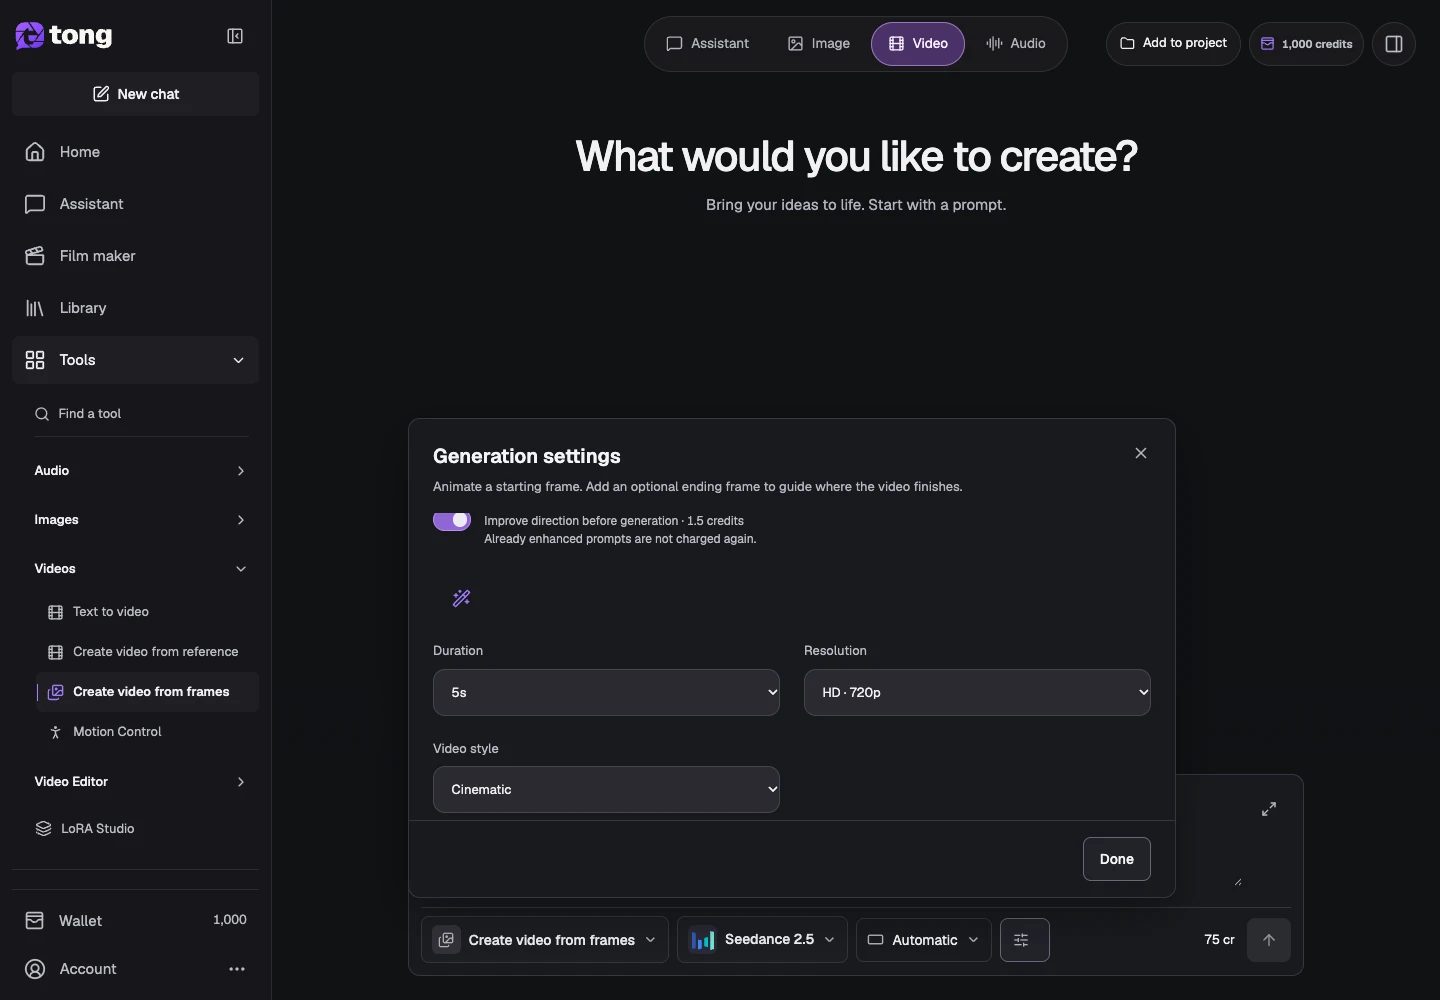Viewport: 1440px width, 1000px height.
Task: Open the Duration dropdown
Action: click(606, 692)
